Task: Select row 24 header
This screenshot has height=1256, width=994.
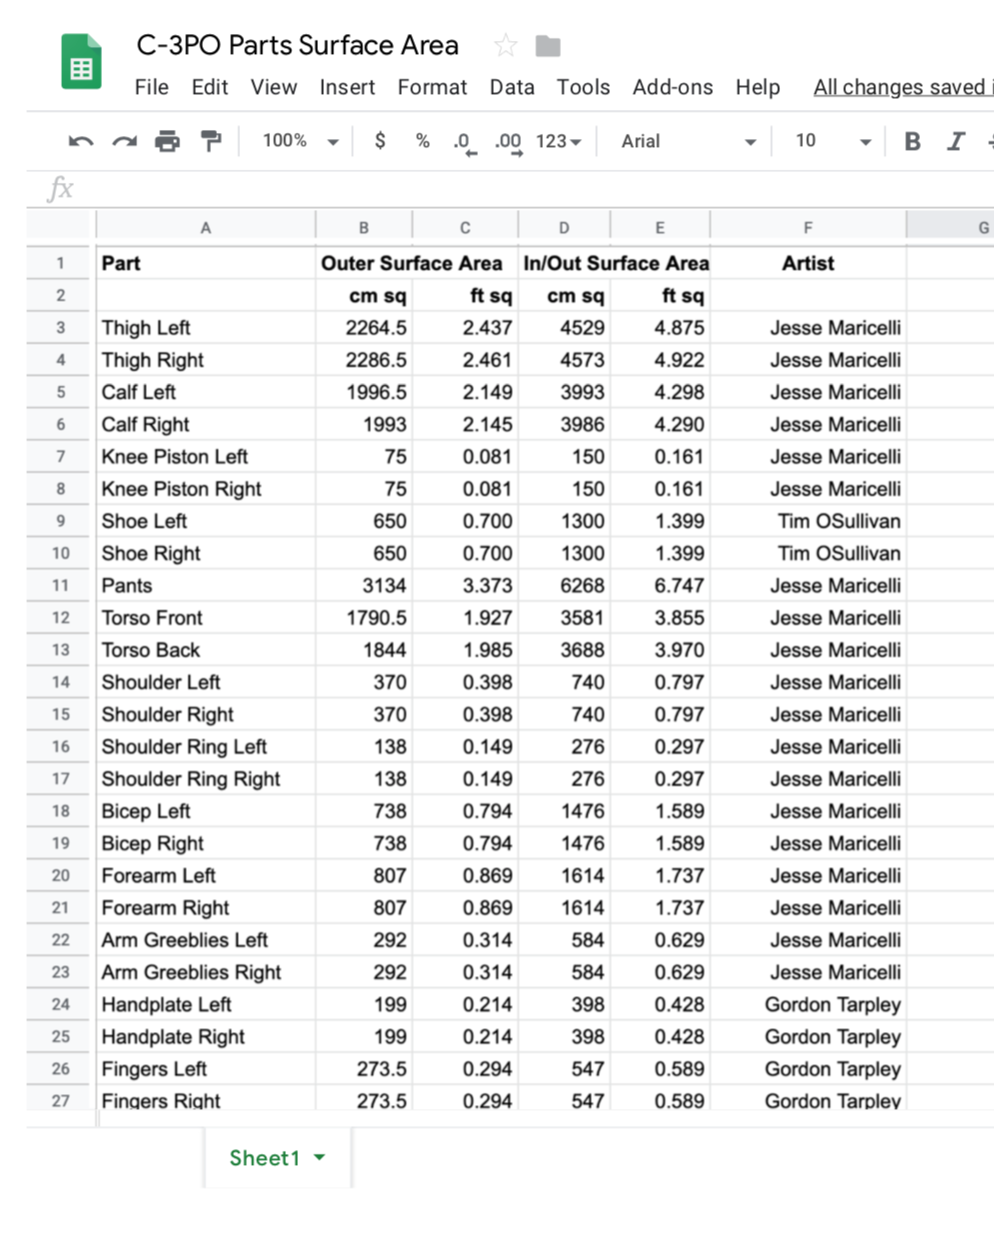Action: pos(60,1004)
